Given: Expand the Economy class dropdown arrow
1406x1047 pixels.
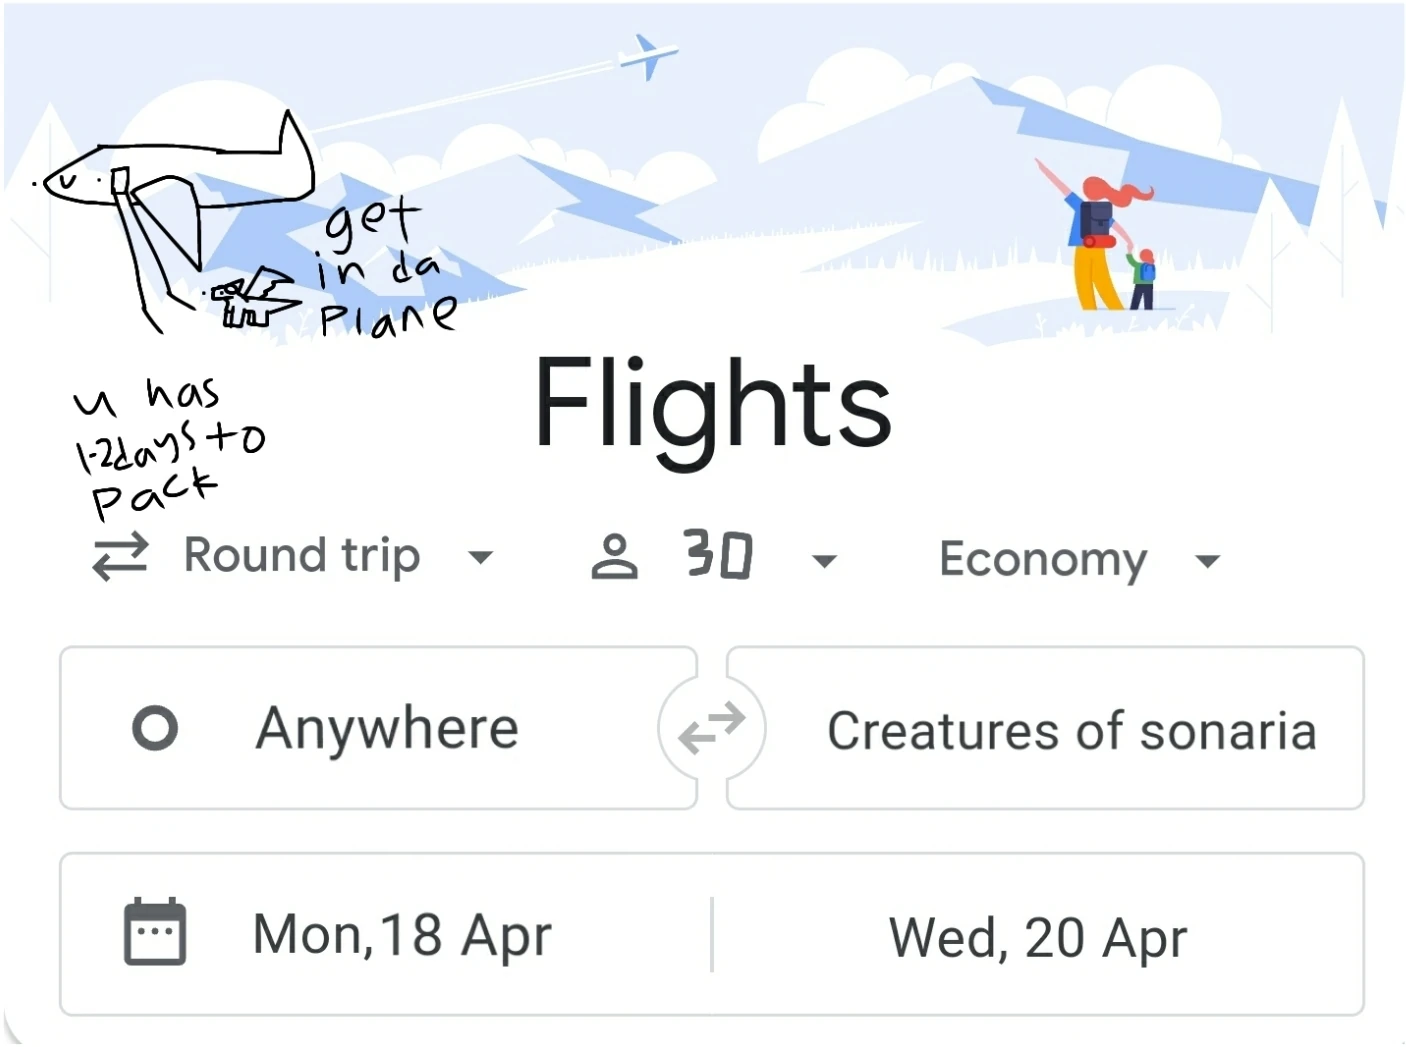Looking at the screenshot, I should pyautogui.click(x=1208, y=562).
